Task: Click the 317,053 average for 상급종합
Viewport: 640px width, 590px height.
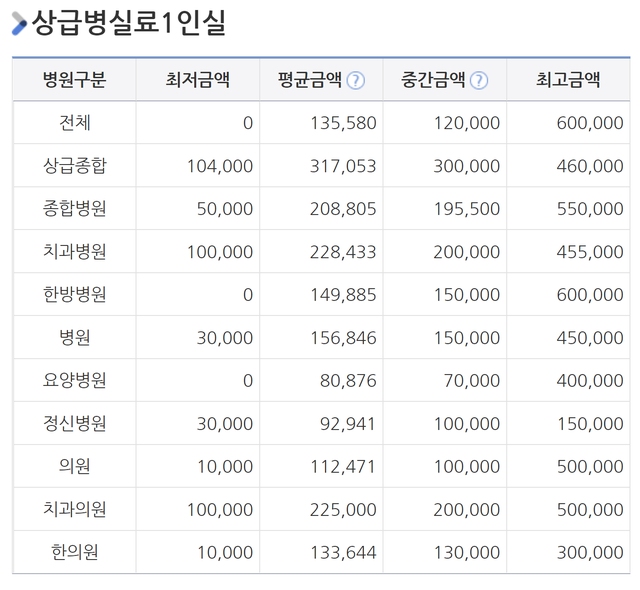Action: click(343, 166)
